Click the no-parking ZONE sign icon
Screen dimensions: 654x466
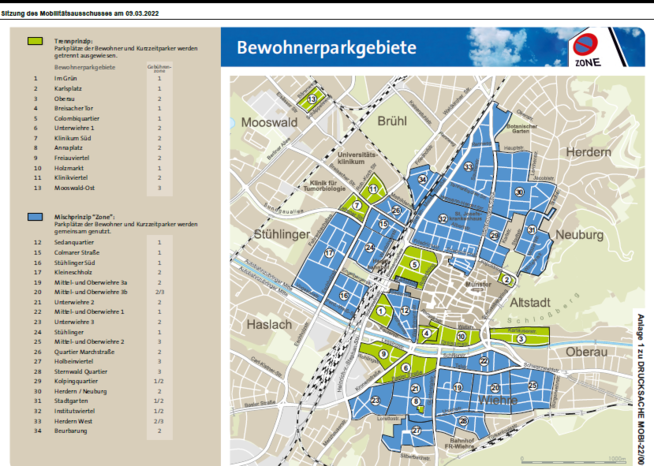(x=587, y=49)
